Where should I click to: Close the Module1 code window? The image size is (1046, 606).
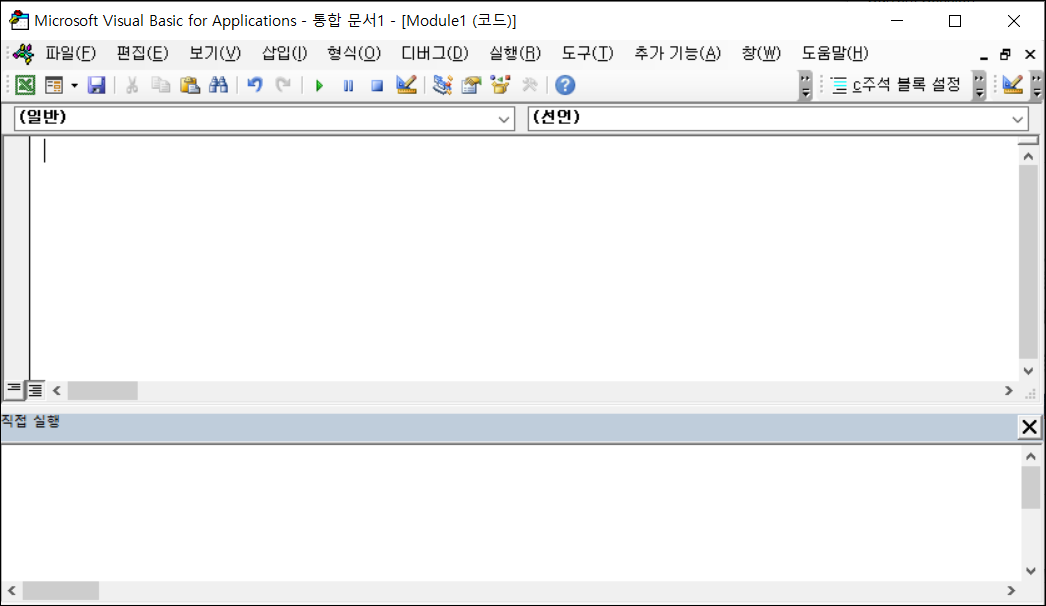(1030, 55)
